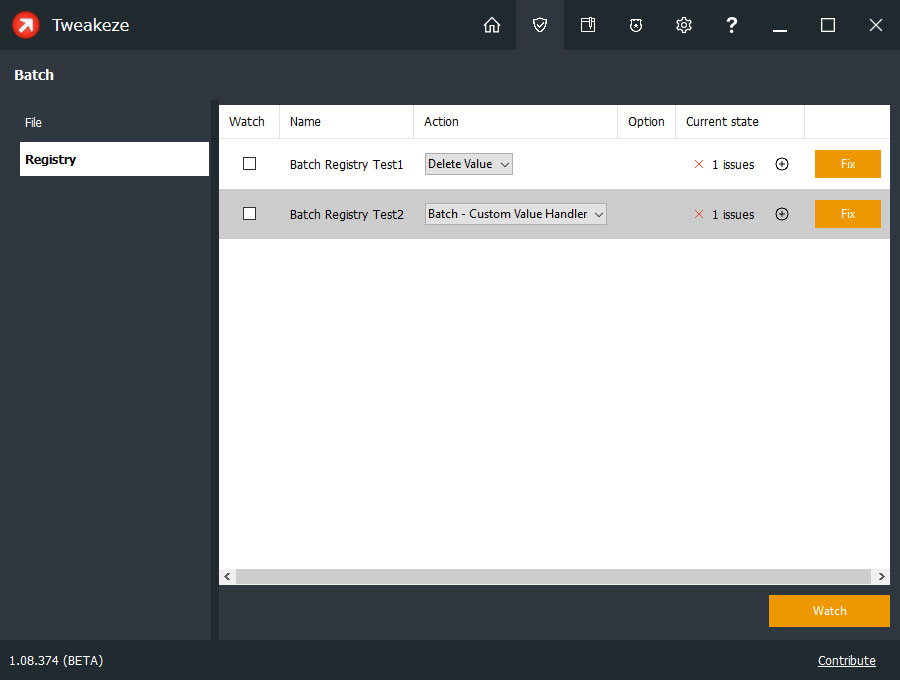This screenshot has width=900, height=680.
Task: Fix the issue on Batch Registry Test1
Action: point(847,164)
